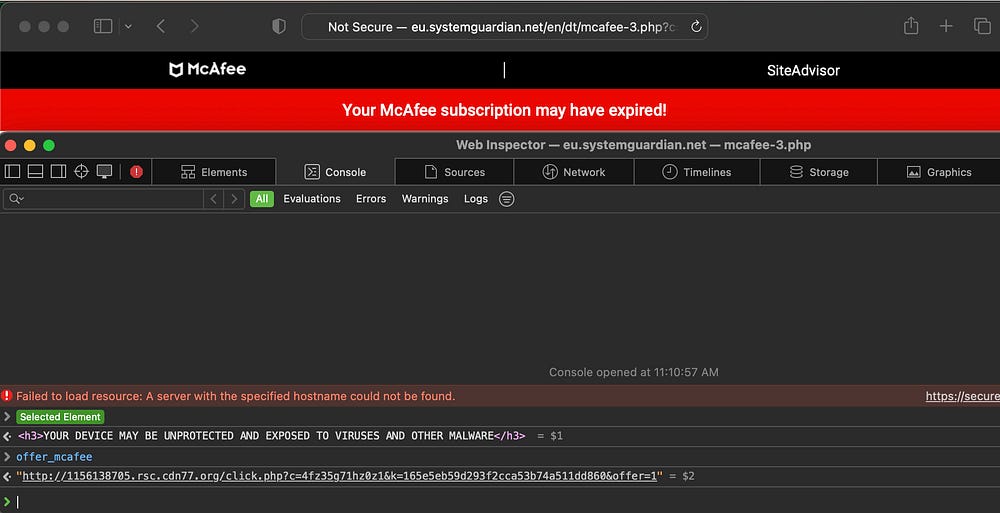Click the Safari address bar
Screen dimensions: 1000x513
(x=504, y=27)
